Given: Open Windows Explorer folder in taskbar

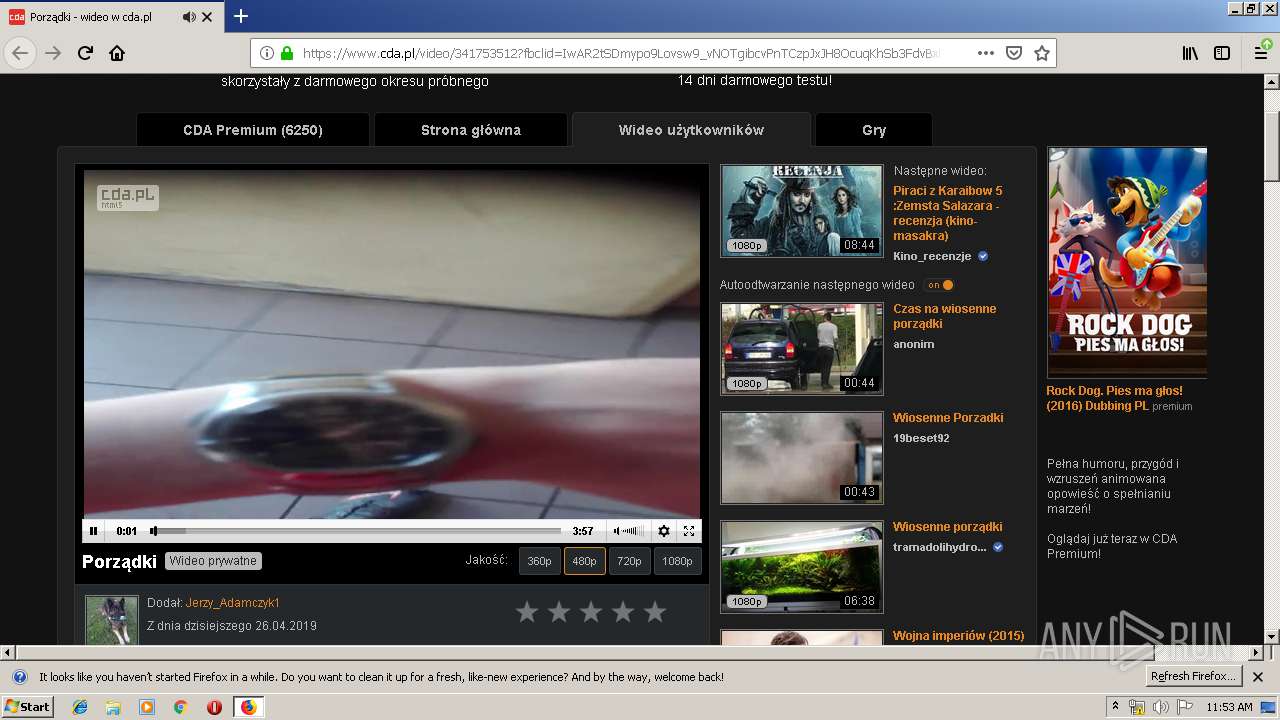Looking at the screenshot, I should tap(113, 707).
